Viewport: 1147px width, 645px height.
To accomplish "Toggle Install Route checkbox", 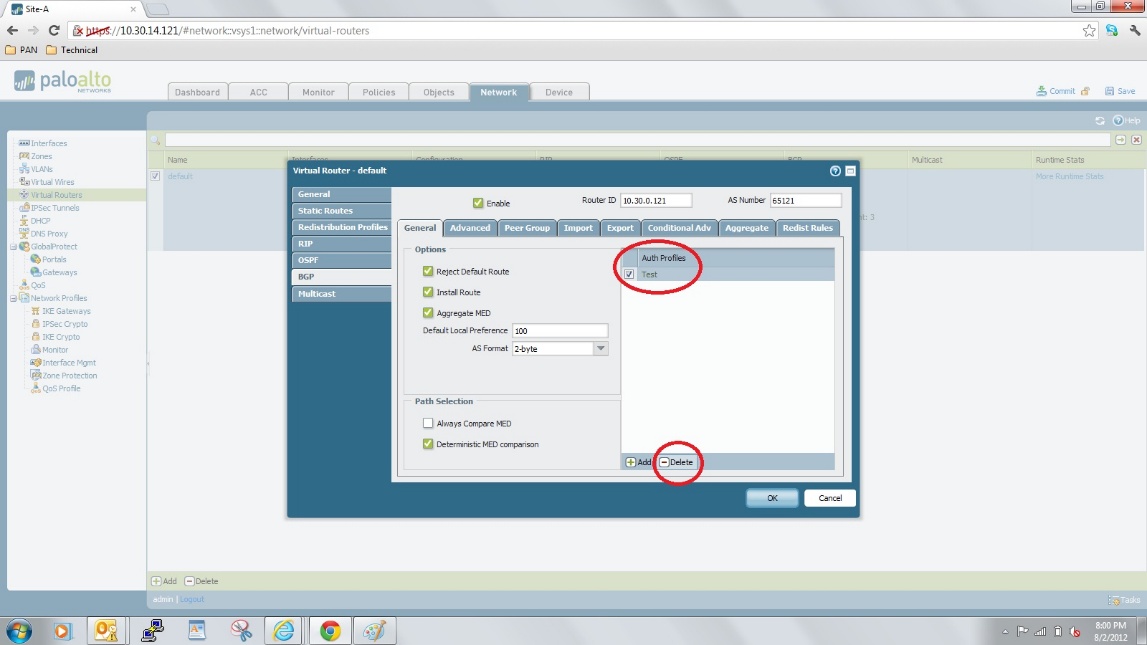I will click(x=428, y=292).
